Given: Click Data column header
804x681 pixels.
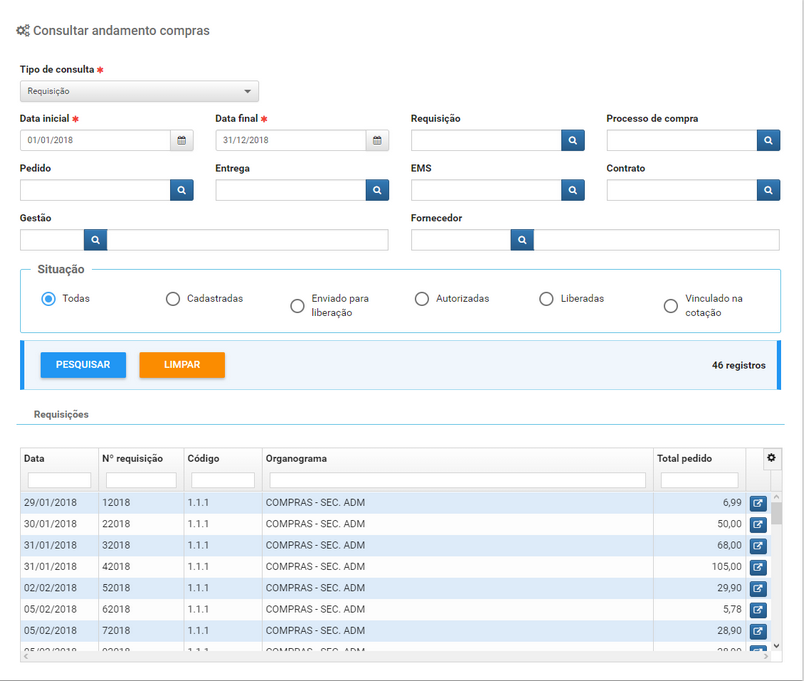Looking at the screenshot, I should [x=34, y=458].
